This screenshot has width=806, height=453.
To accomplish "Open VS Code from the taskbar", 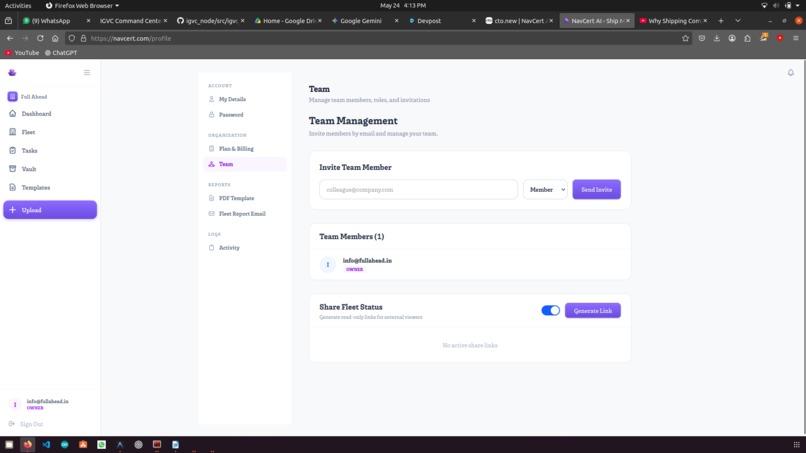I will pos(46,444).
